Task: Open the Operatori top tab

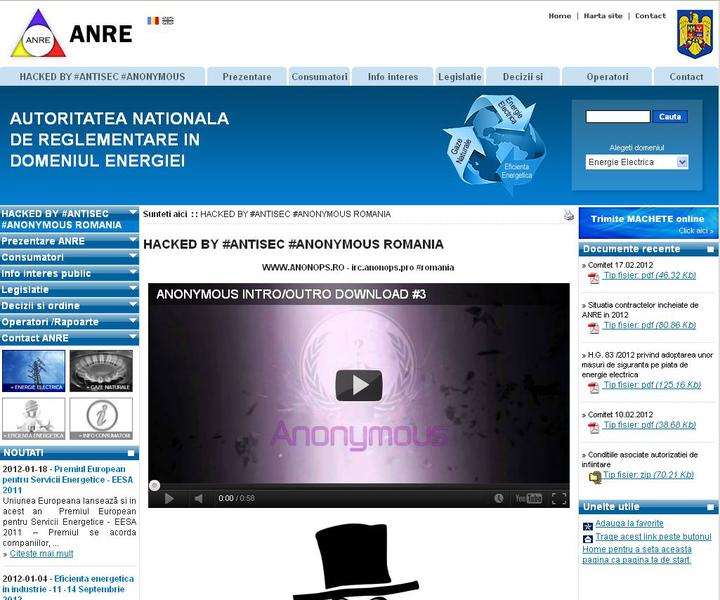Action: pos(607,77)
